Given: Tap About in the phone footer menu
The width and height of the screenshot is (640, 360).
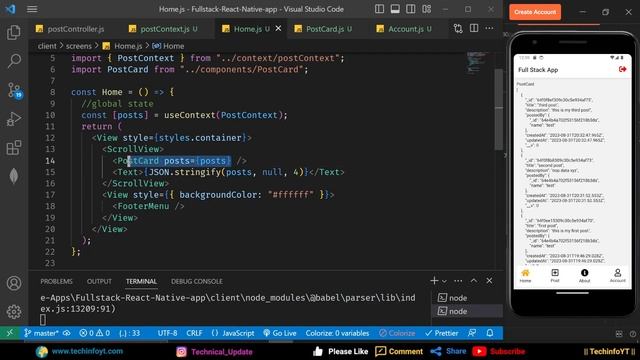Looking at the screenshot, I should coord(584,276).
